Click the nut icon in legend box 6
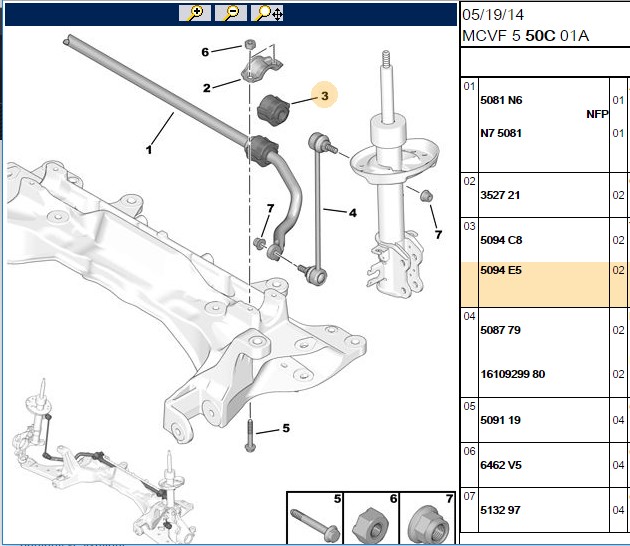630x546 pixels. (369, 524)
